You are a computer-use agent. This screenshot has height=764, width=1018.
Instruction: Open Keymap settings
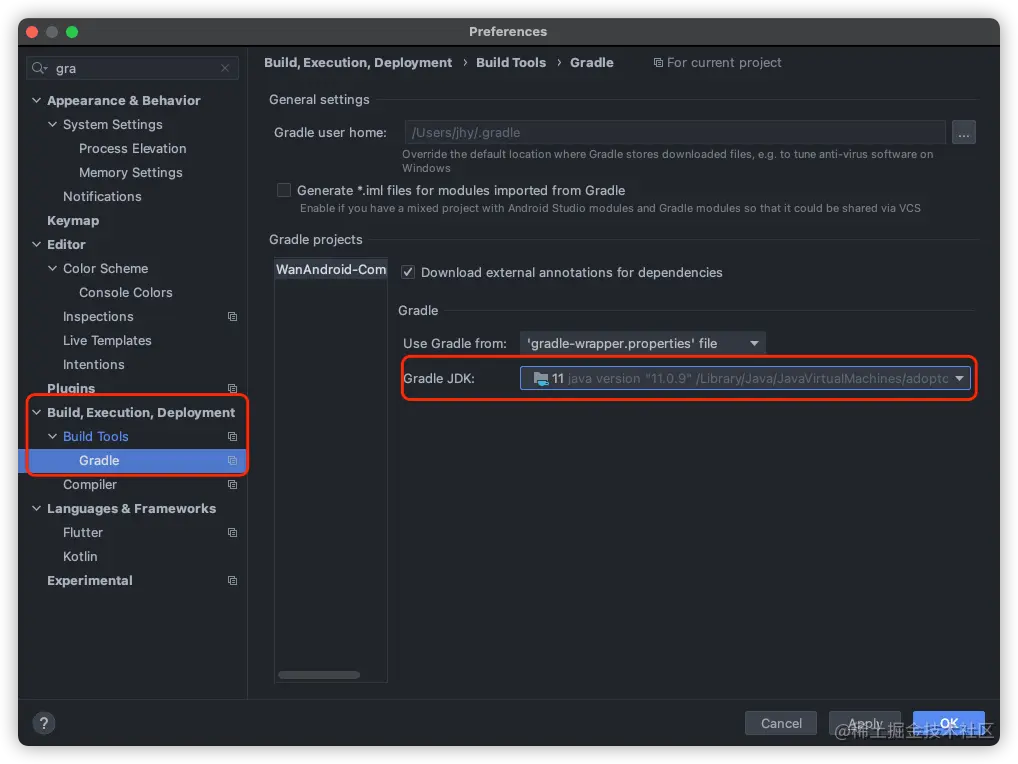tap(73, 220)
